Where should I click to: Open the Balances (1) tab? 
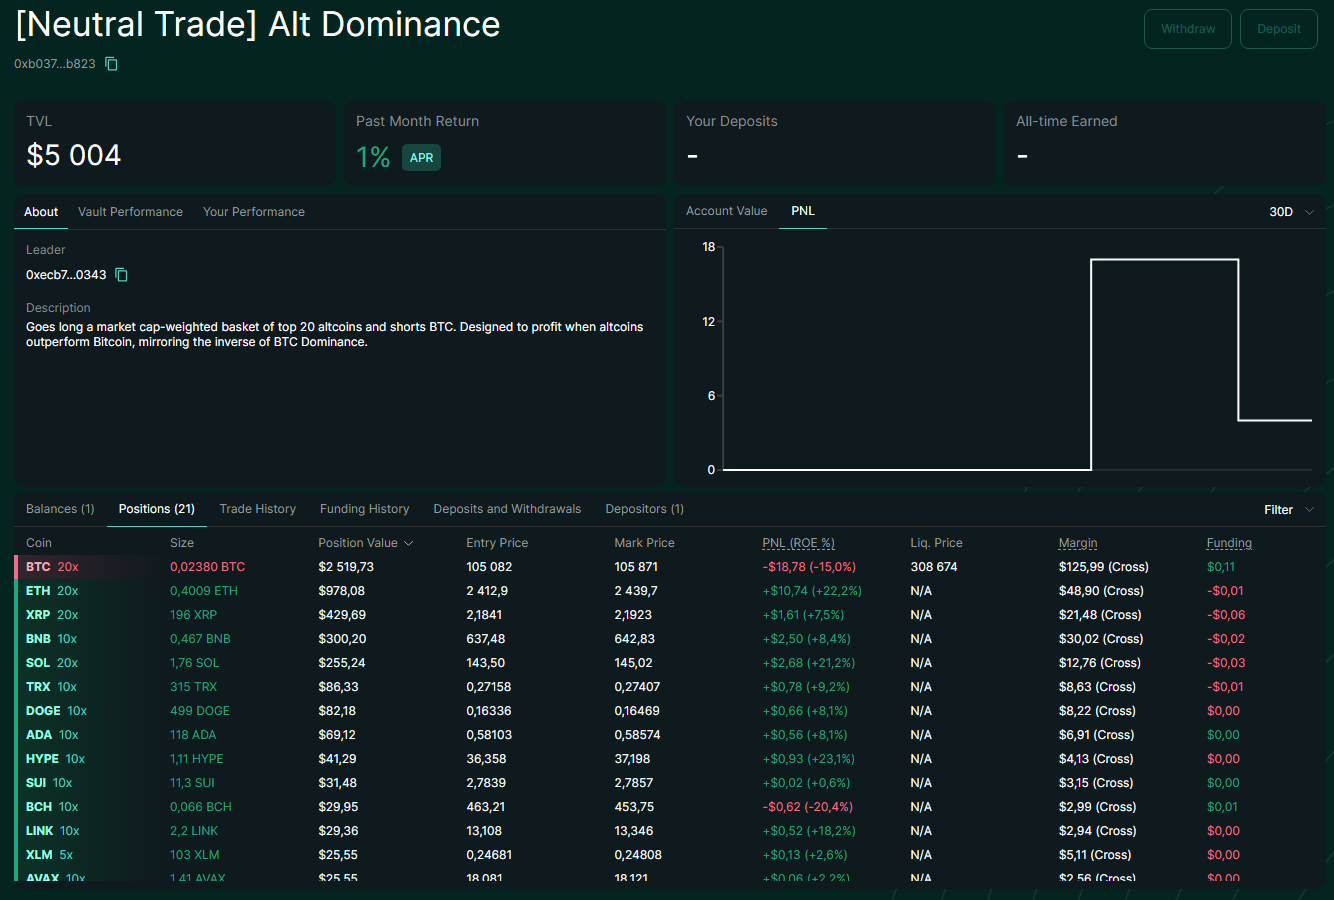(x=60, y=509)
